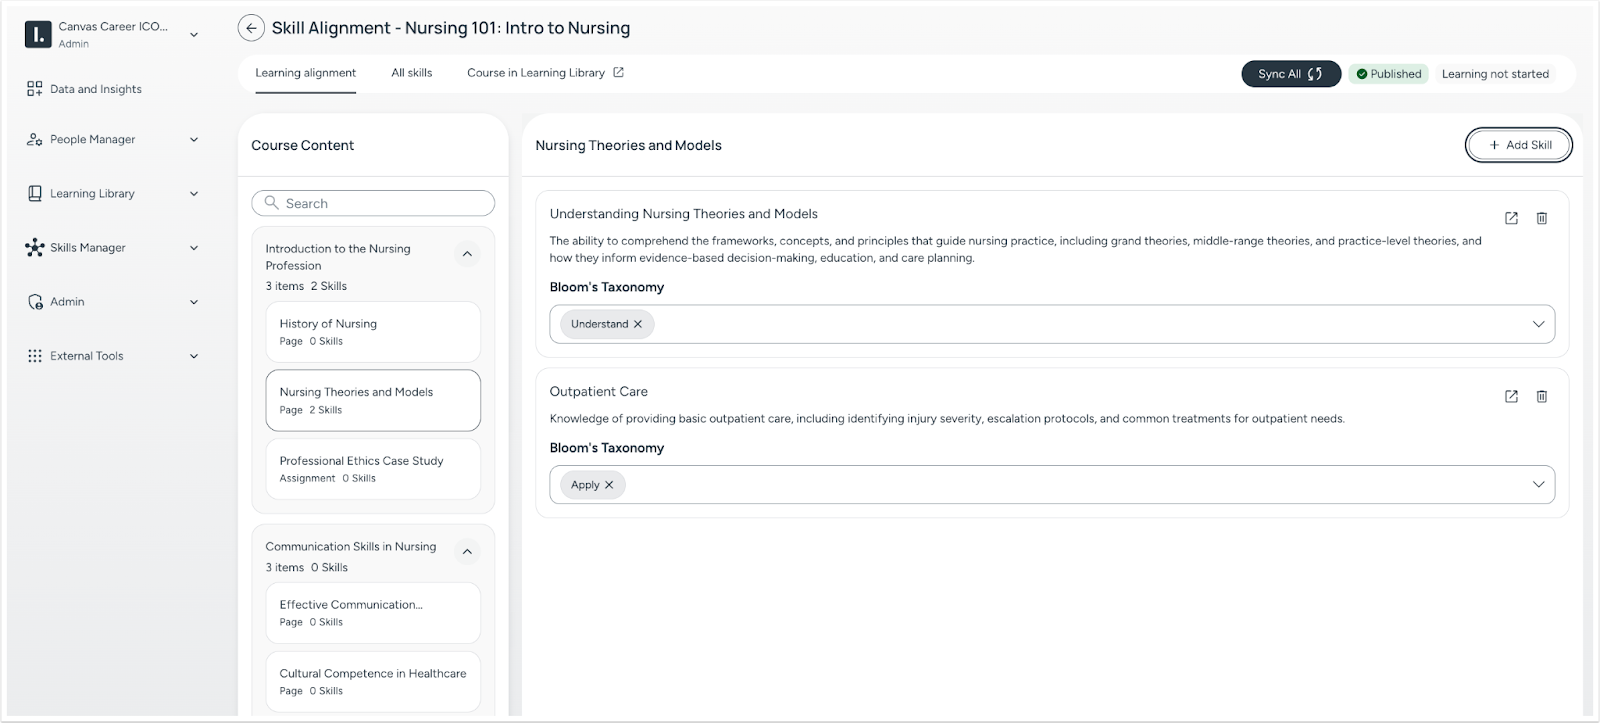Select the History of Nursing page
Image resolution: width=1600 pixels, height=723 pixels.
click(373, 332)
